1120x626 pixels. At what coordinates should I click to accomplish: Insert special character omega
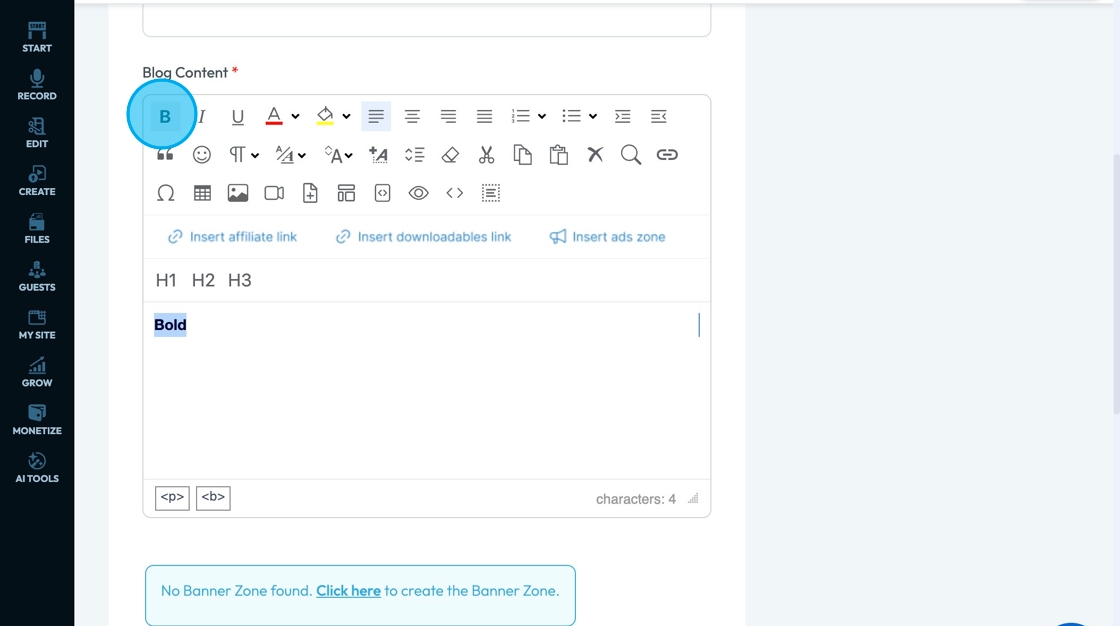click(x=166, y=194)
